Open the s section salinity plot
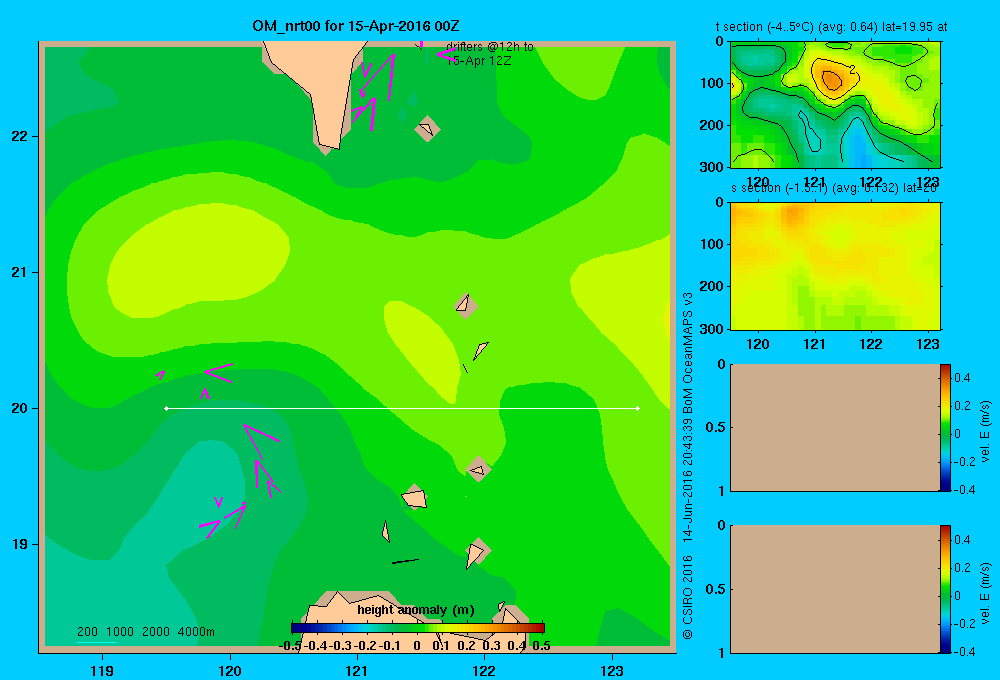 click(835, 265)
